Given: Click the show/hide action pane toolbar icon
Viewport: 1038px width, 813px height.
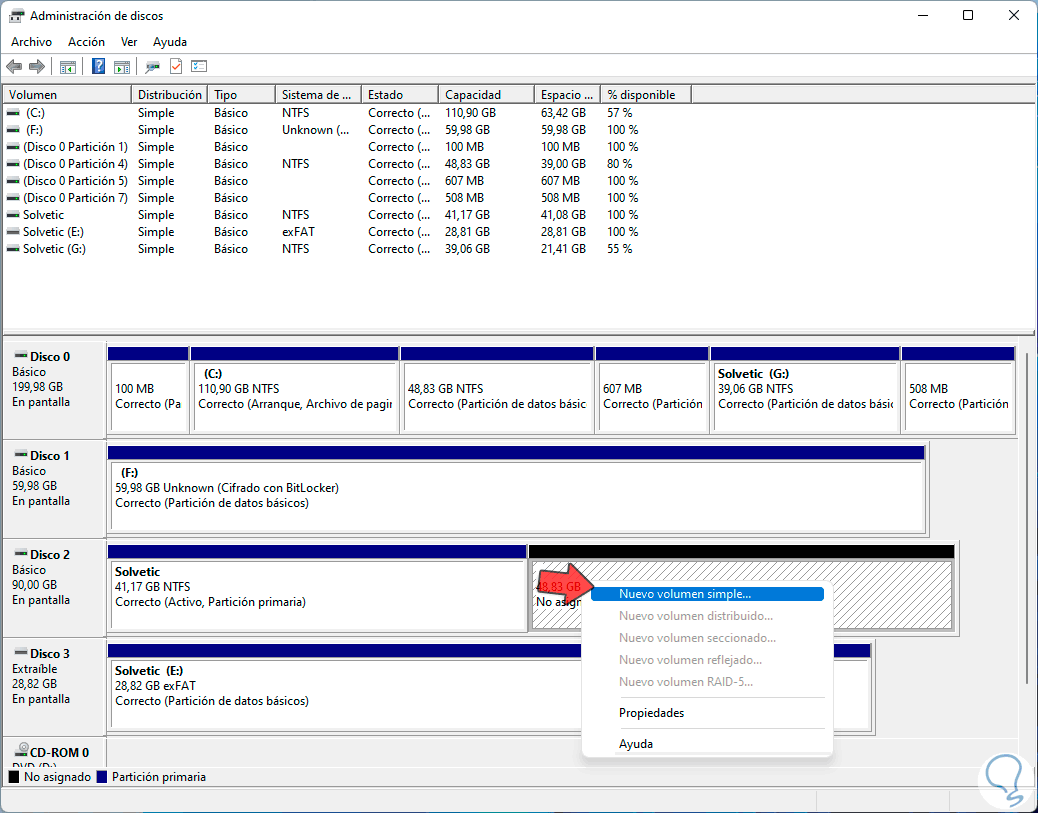Looking at the screenshot, I should 122,67.
